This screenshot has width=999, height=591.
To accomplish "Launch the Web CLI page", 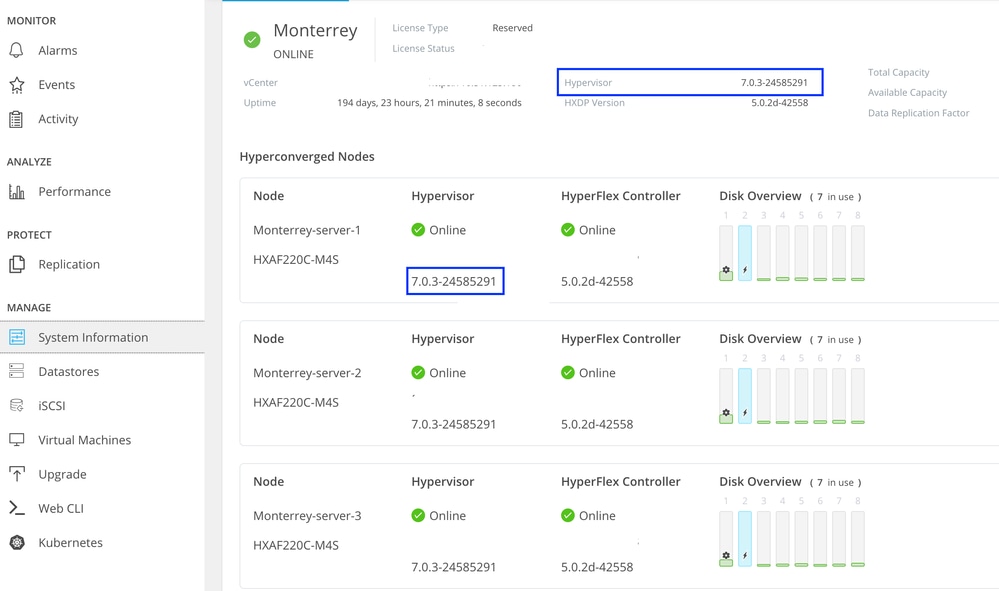I will 61,508.
